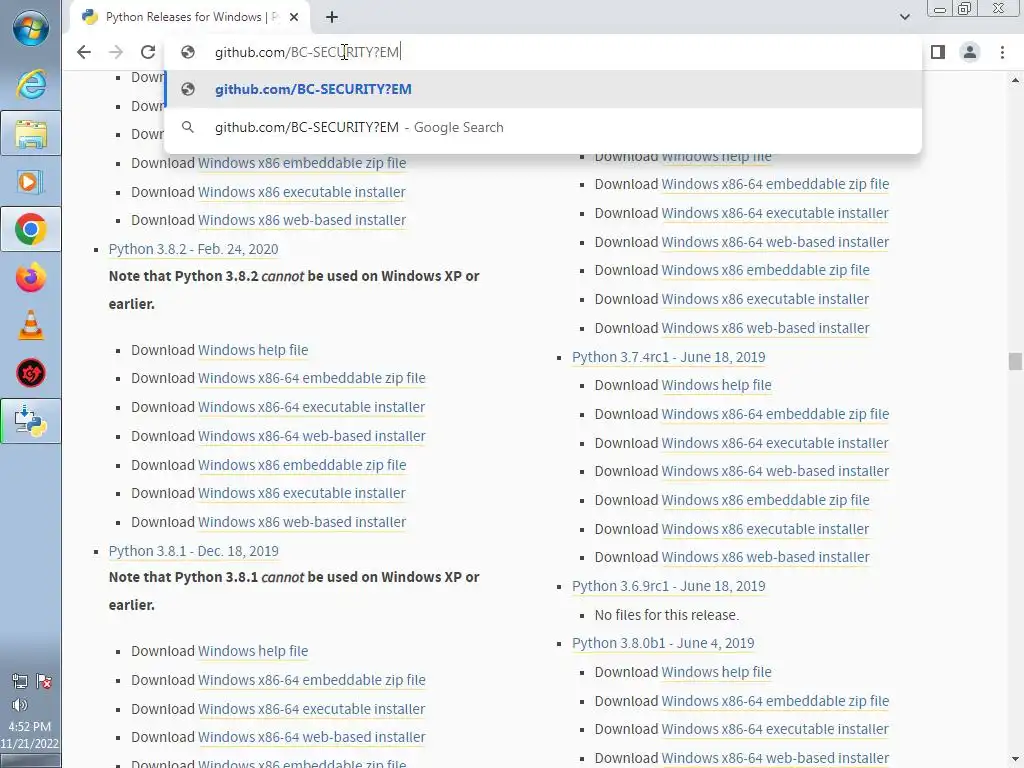Select github.com/BC-SECURITY?EM URL suggestion
The height and width of the screenshot is (768, 1024).
543,89
